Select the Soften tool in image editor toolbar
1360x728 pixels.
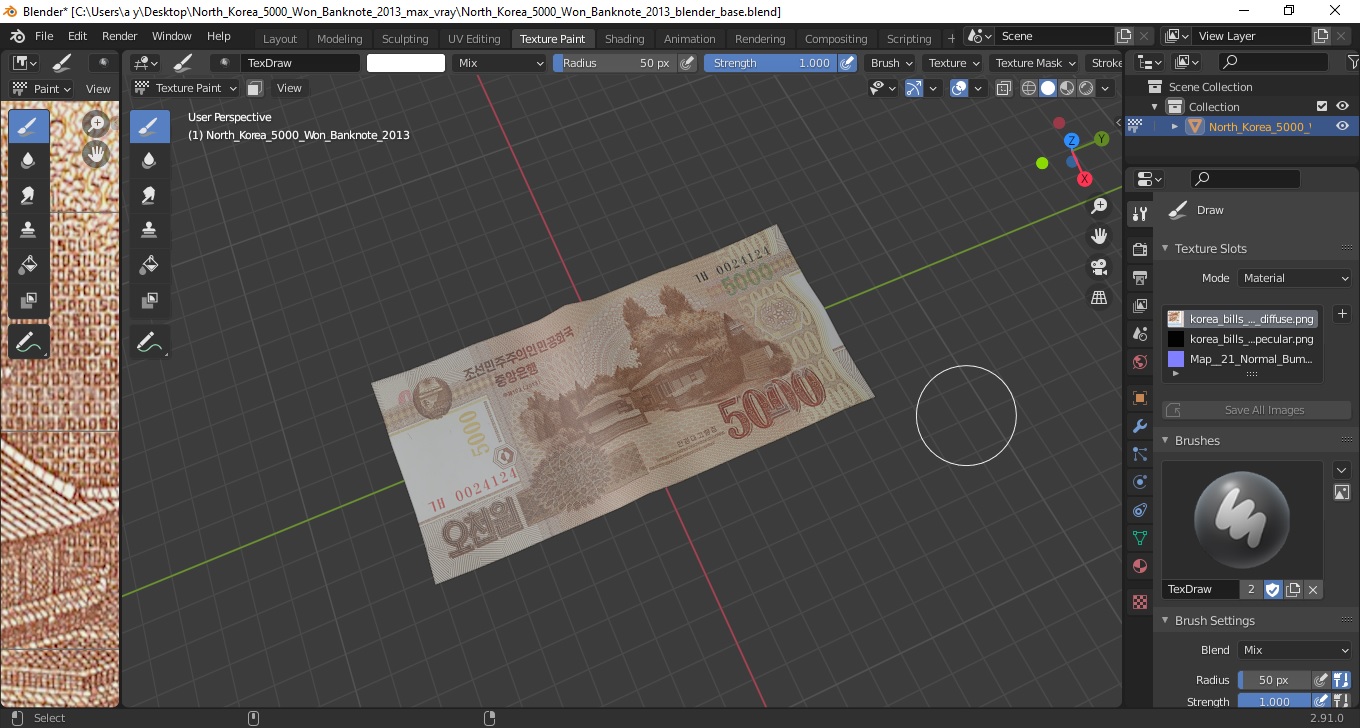28,160
